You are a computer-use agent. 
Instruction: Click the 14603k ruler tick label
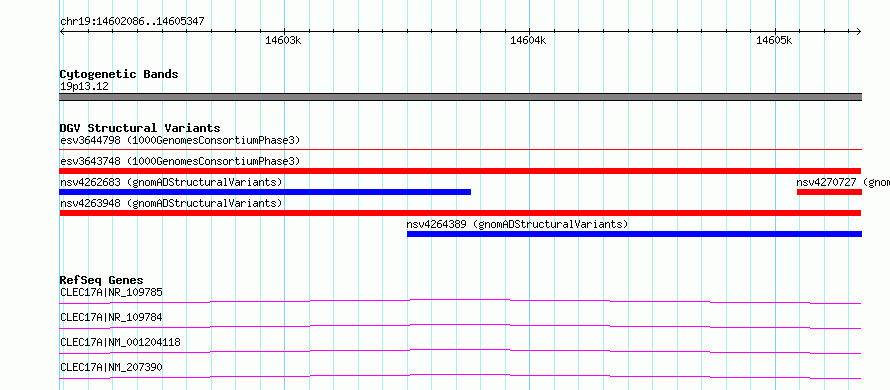[283, 40]
